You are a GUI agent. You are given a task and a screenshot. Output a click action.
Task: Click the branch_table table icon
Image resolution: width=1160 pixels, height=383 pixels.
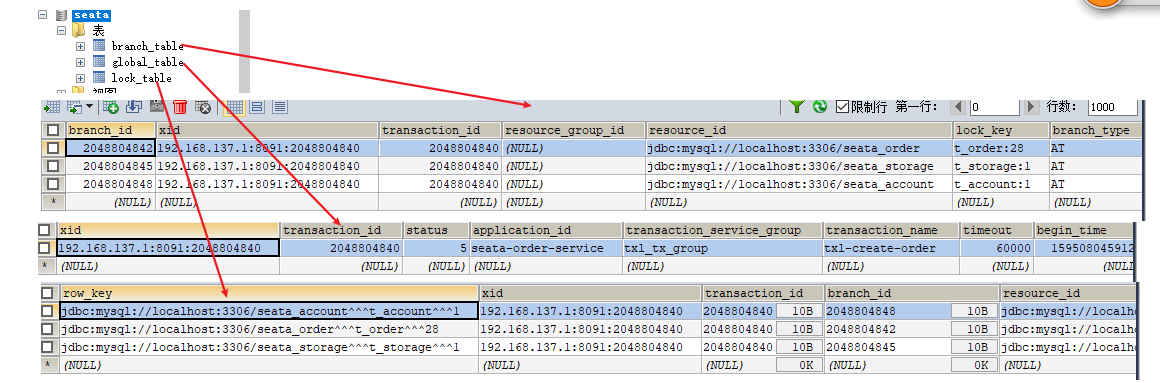pos(98,46)
